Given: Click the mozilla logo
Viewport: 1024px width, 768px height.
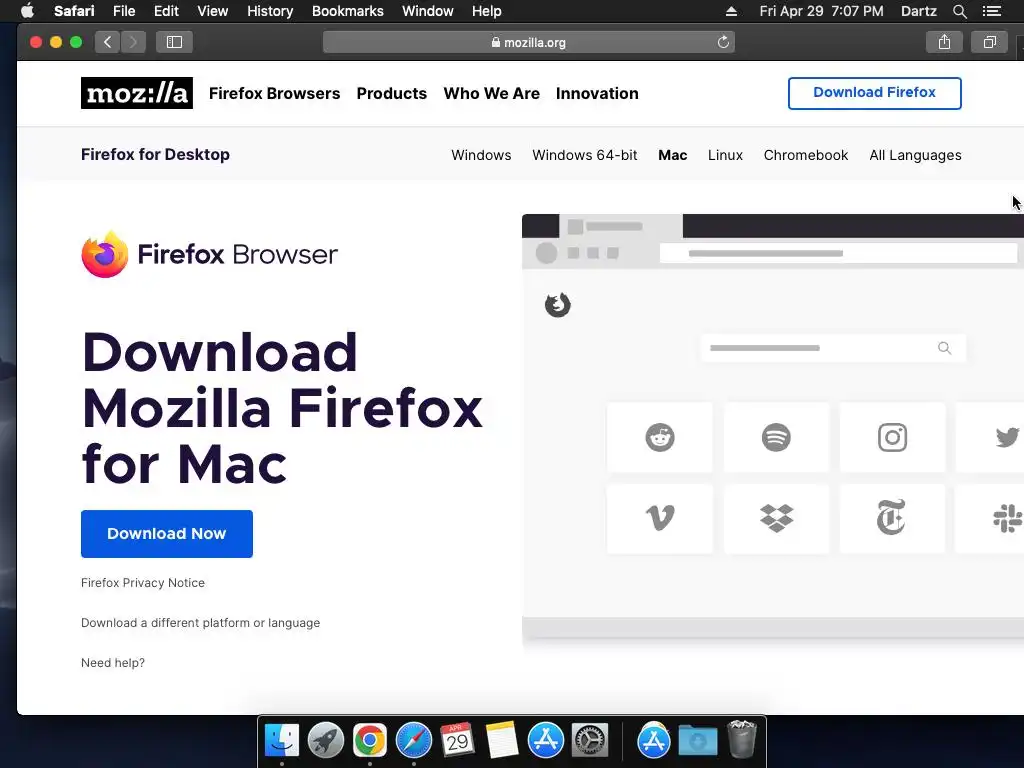Looking at the screenshot, I should point(136,93).
